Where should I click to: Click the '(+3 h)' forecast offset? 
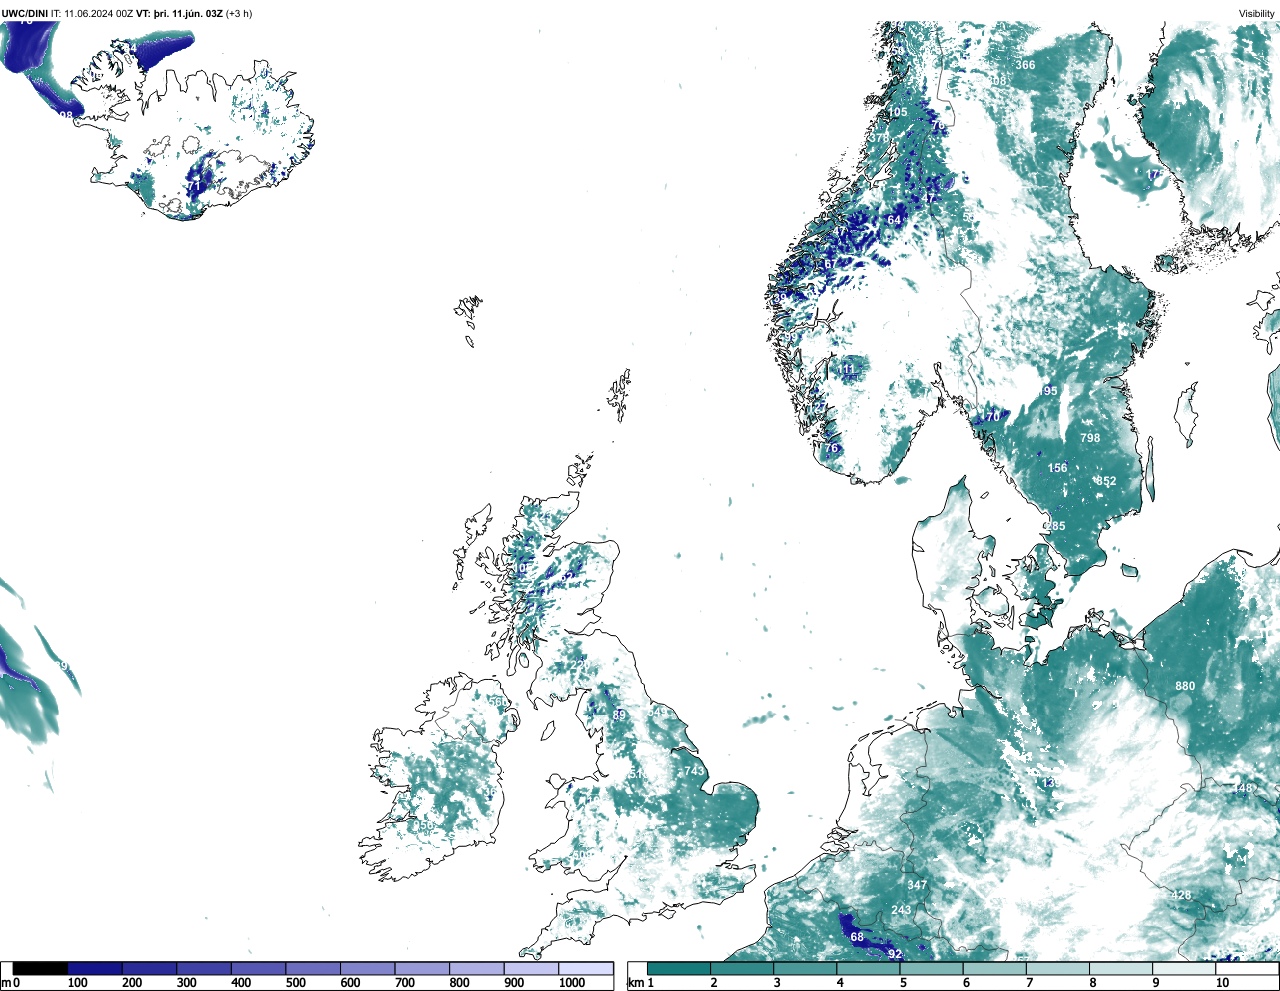coord(239,14)
